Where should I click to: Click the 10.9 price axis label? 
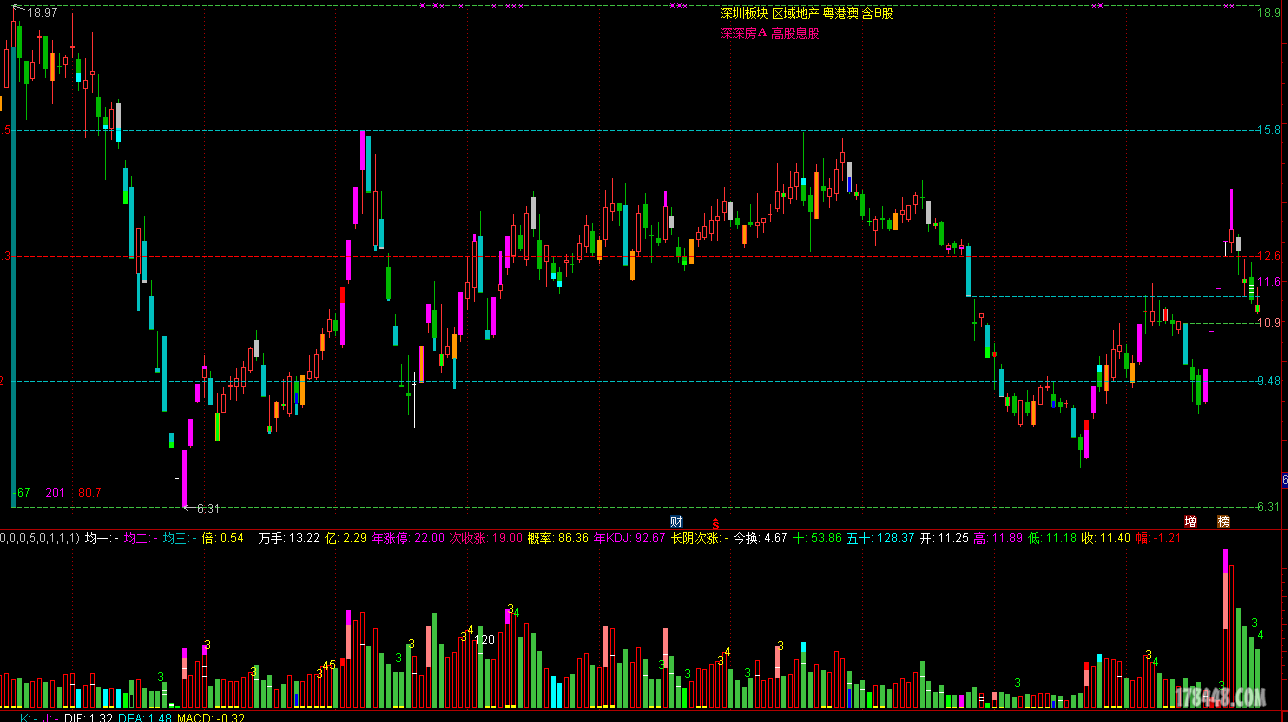(1268, 323)
